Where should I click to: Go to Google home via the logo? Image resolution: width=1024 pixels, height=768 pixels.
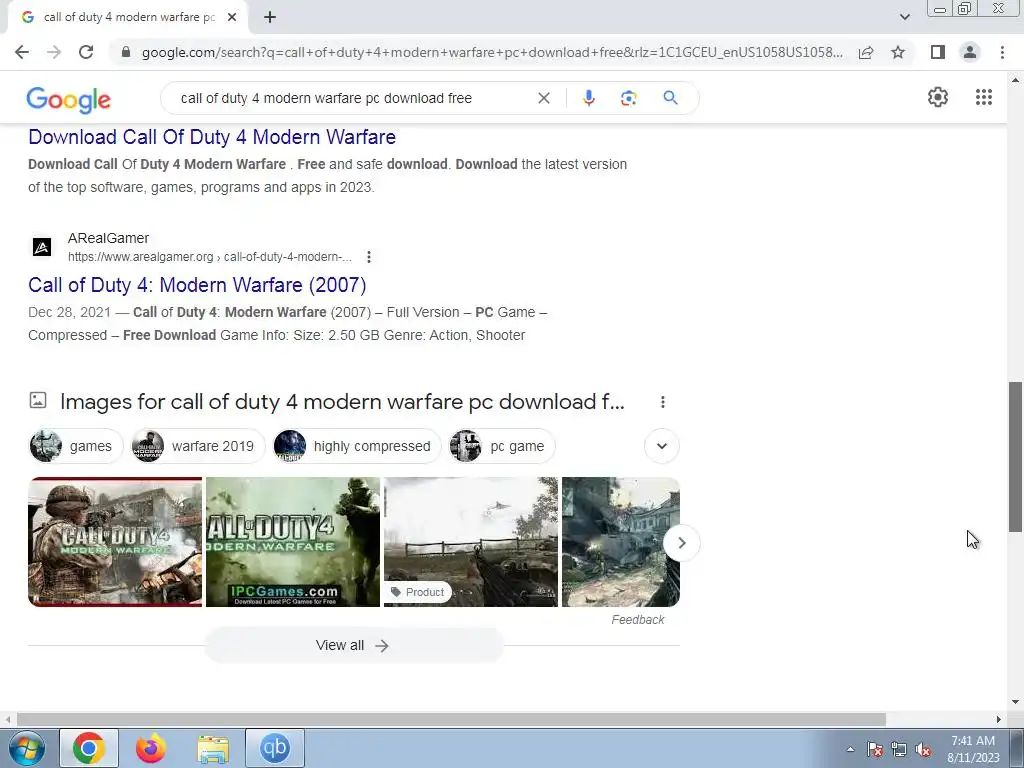click(x=69, y=99)
